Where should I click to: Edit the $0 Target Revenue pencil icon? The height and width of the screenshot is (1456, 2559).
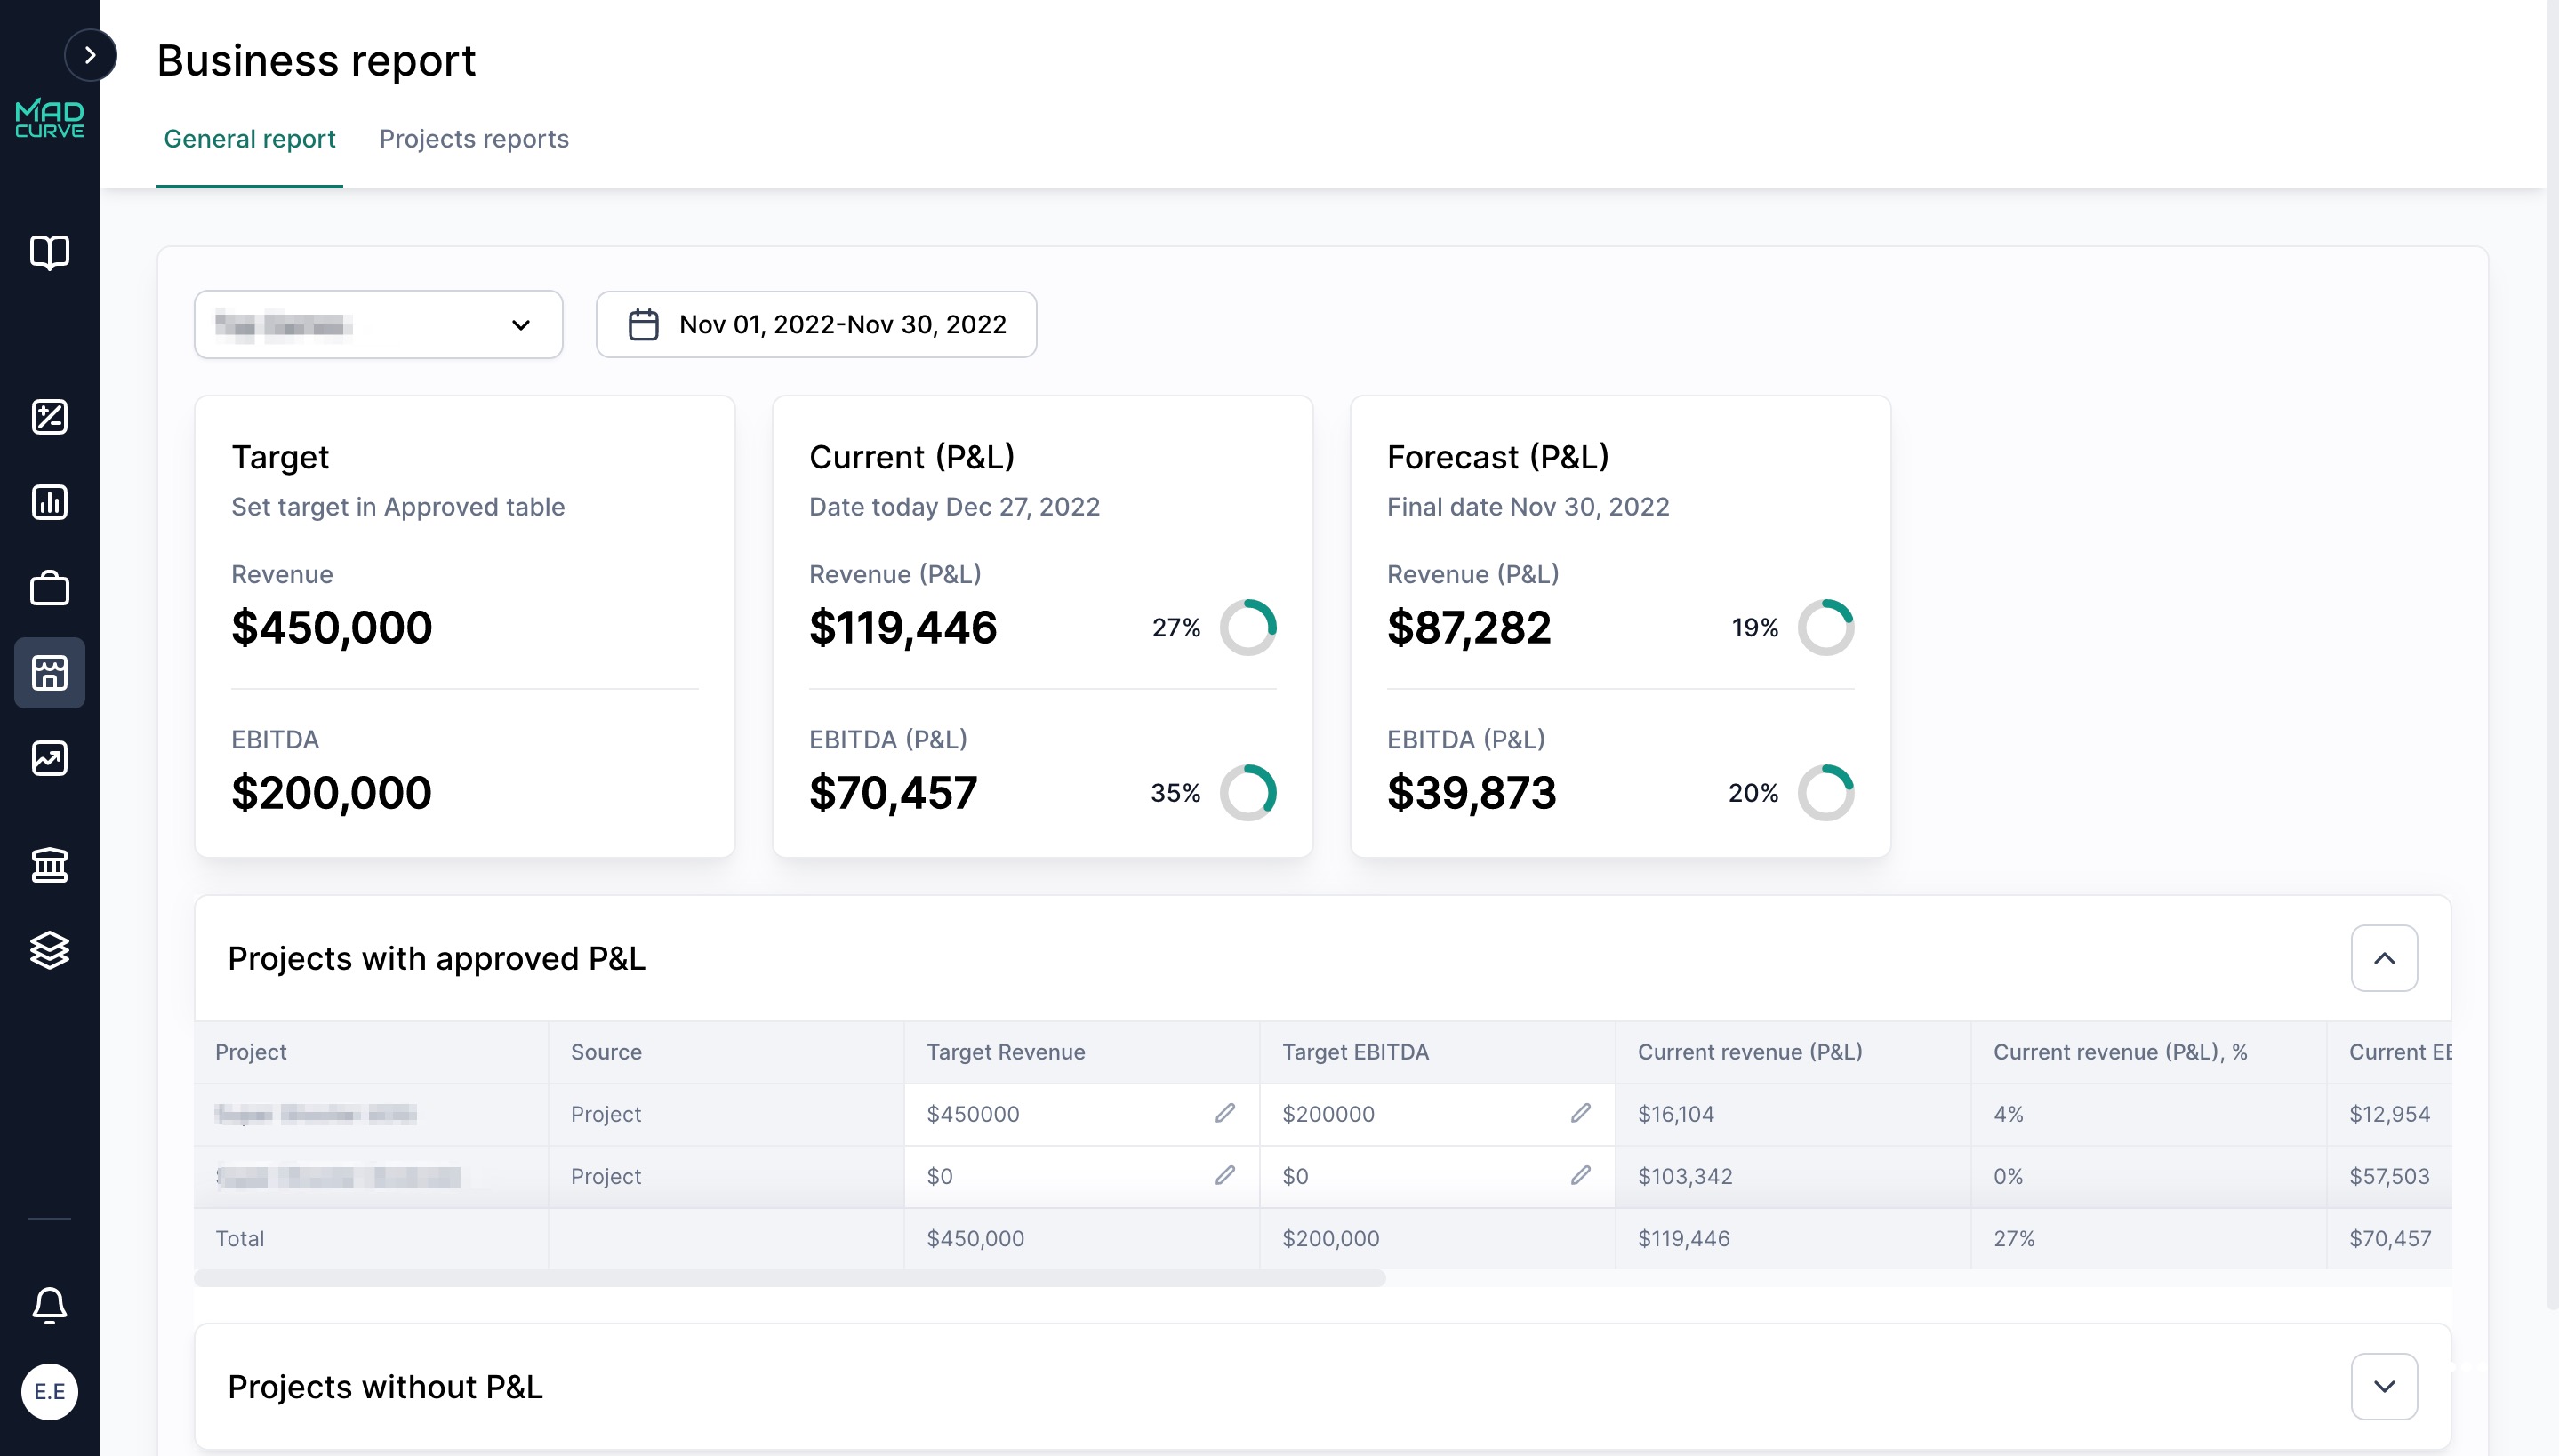point(1225,1175)
